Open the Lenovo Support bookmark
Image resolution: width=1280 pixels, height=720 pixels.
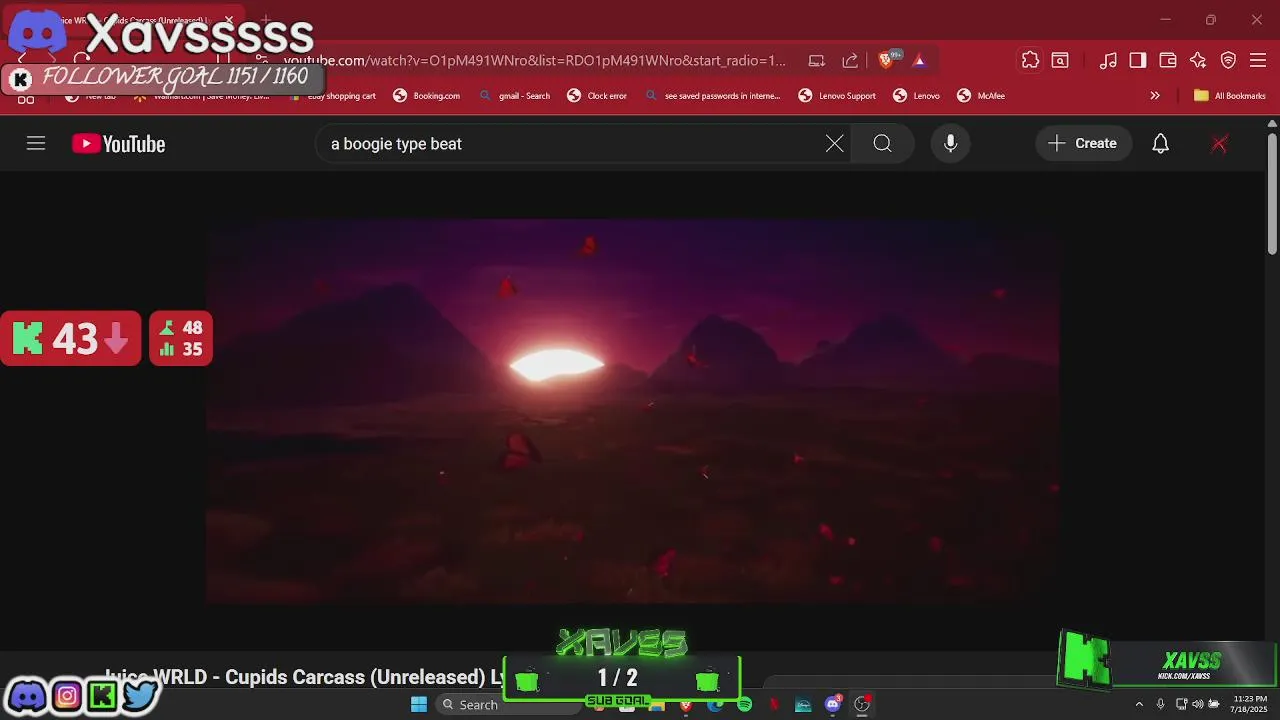click(x=837, y=96)
